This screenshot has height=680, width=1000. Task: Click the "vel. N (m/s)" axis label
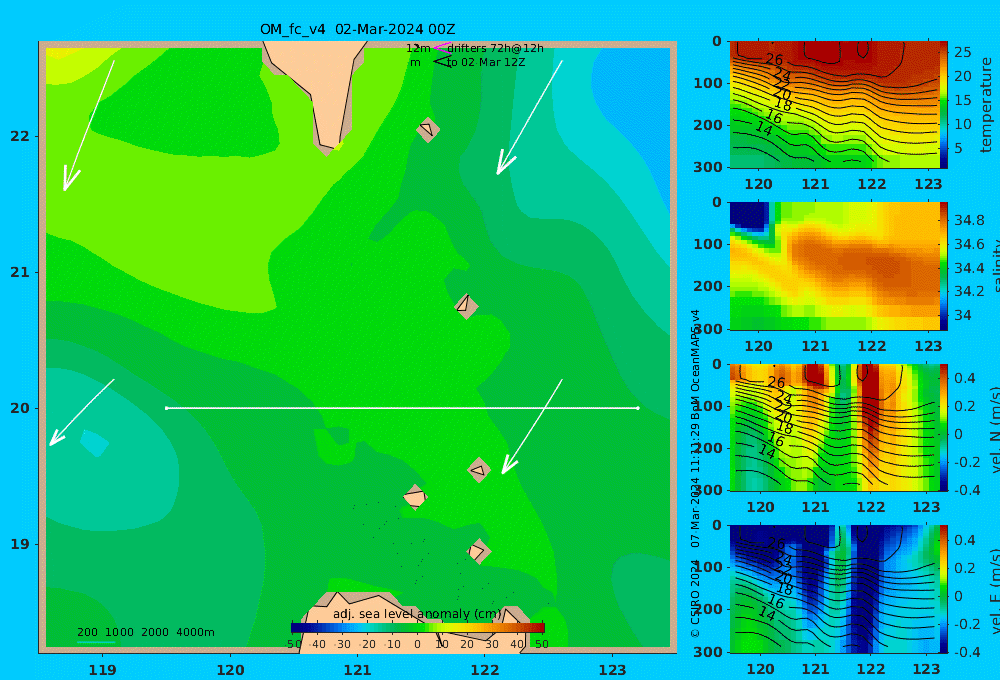click(993, 430)
